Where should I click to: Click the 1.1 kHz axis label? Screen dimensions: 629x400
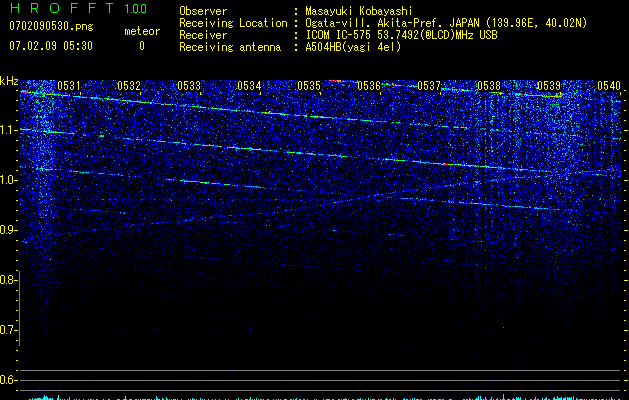click(8, 130)
